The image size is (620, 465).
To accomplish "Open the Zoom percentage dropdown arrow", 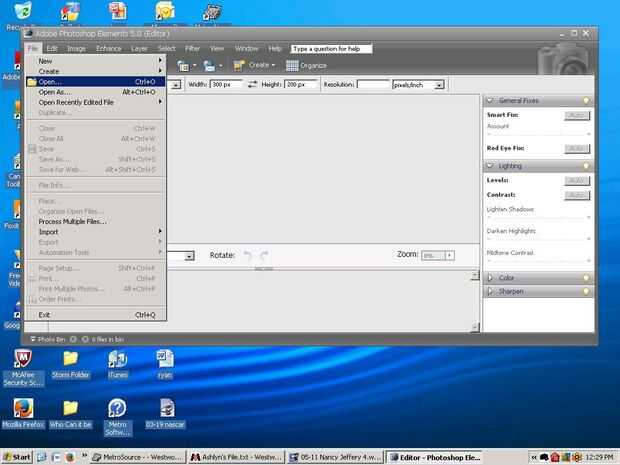I will 450,255.
